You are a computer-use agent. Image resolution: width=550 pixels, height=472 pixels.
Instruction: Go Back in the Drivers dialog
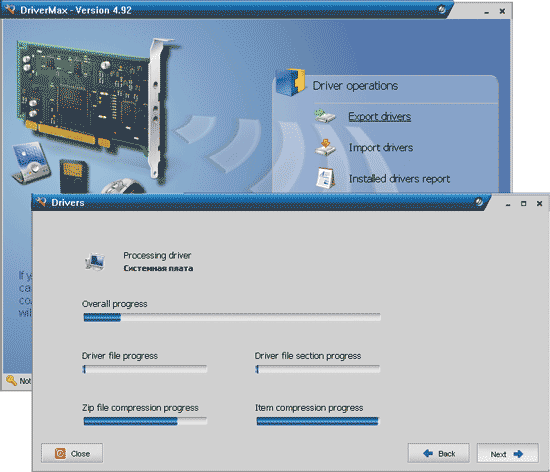(x=438, y=453)
